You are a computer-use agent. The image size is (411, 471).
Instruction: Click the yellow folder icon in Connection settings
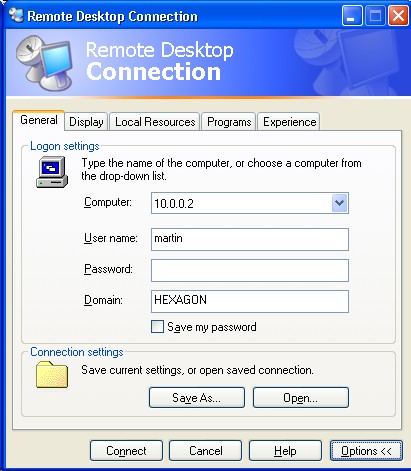tap(52, 374)
